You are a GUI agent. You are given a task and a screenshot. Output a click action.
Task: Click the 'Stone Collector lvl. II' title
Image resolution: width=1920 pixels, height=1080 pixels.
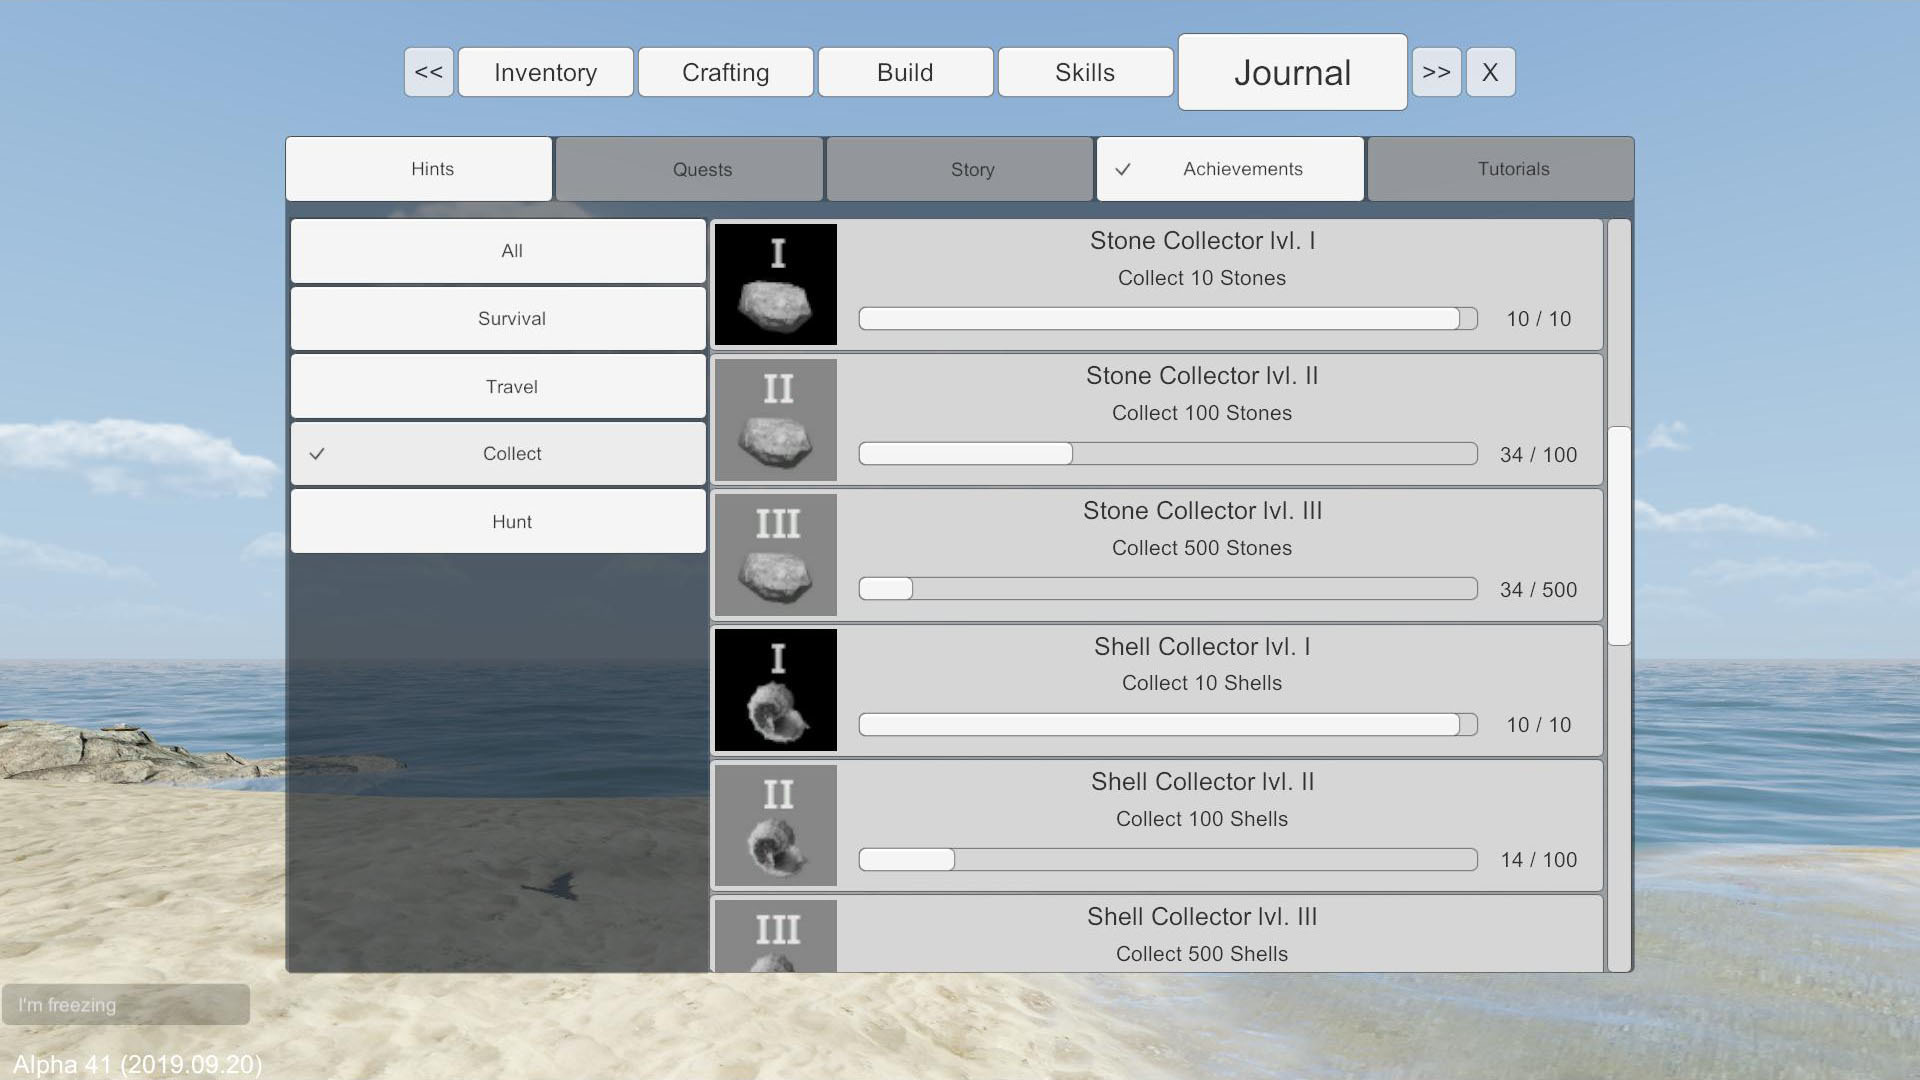[1202, 376]
